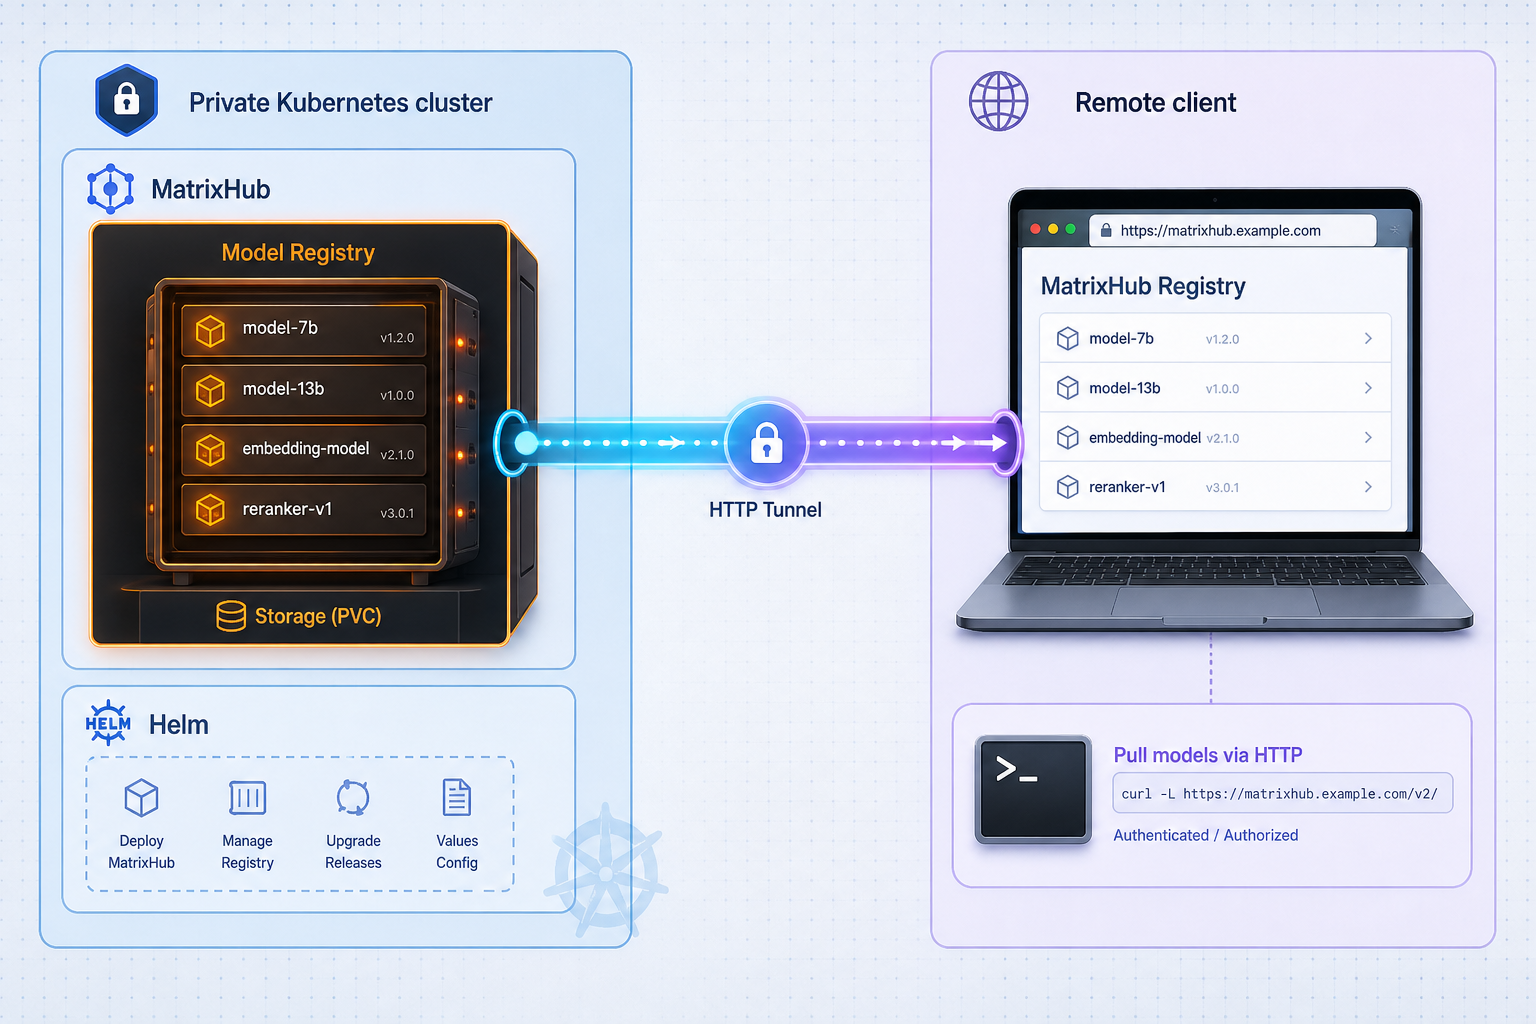Expand the embedding-model row chevron in browser
This screenshot has height=1024, width=1536.
click(x=1368, y=437)
